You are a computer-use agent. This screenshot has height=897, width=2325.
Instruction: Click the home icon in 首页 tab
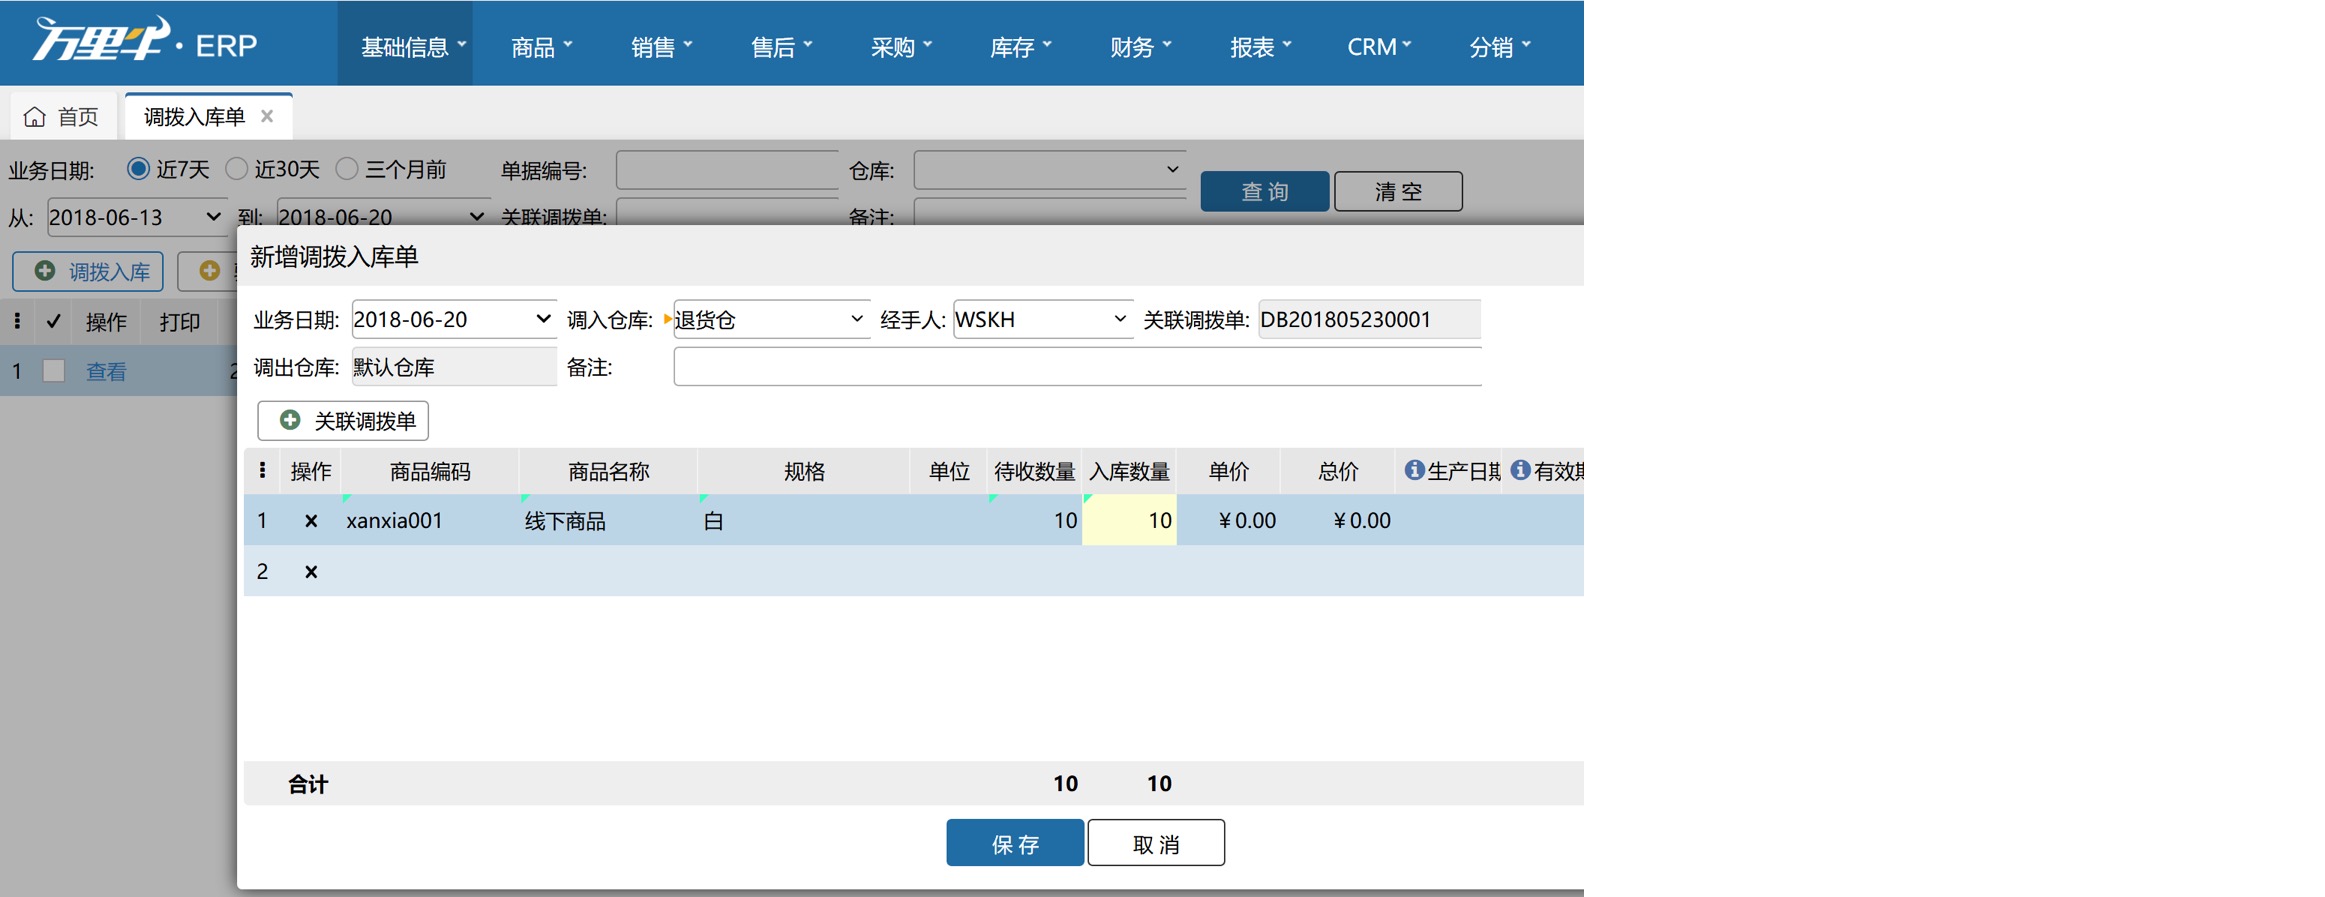pyautogui.click(x=35, y=117)
